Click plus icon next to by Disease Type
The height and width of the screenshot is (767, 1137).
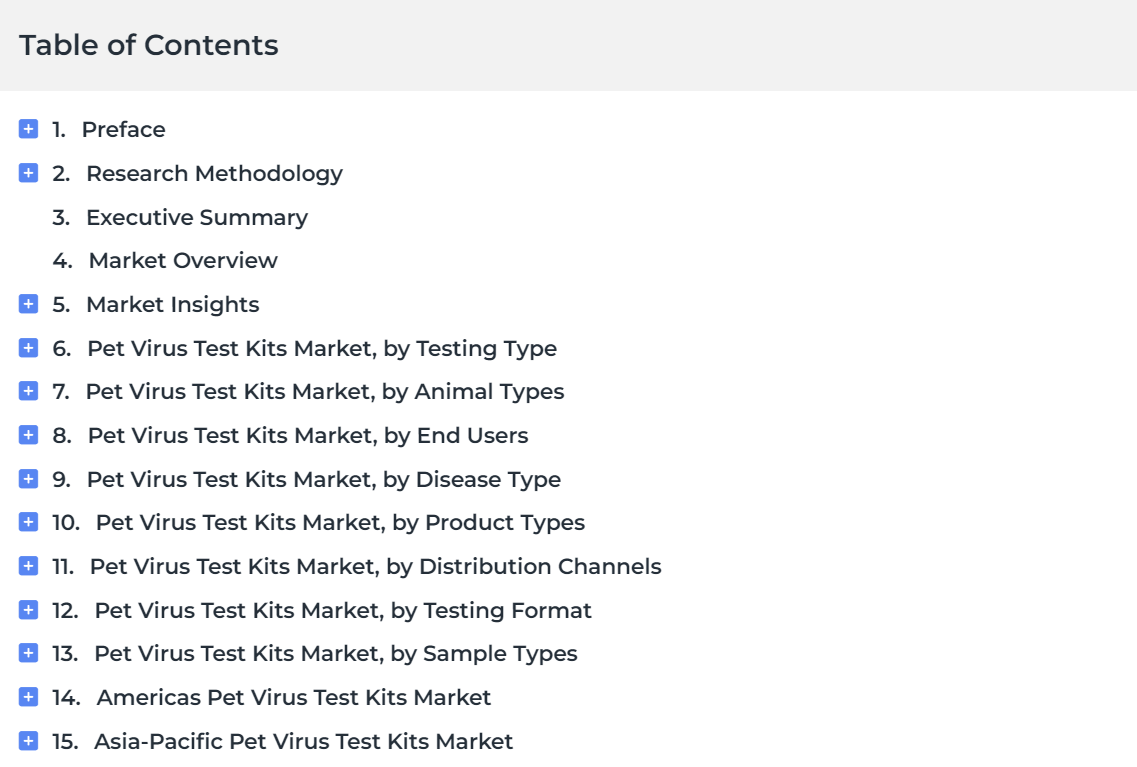pyautogui.click(x=28, y=478)
